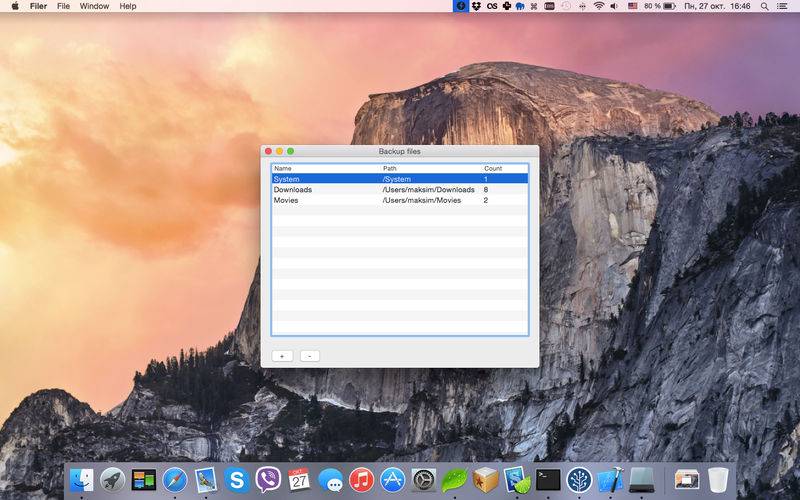Launch Skype from the Dock
The width and height of the screenshot is (800, 500).
237,480
